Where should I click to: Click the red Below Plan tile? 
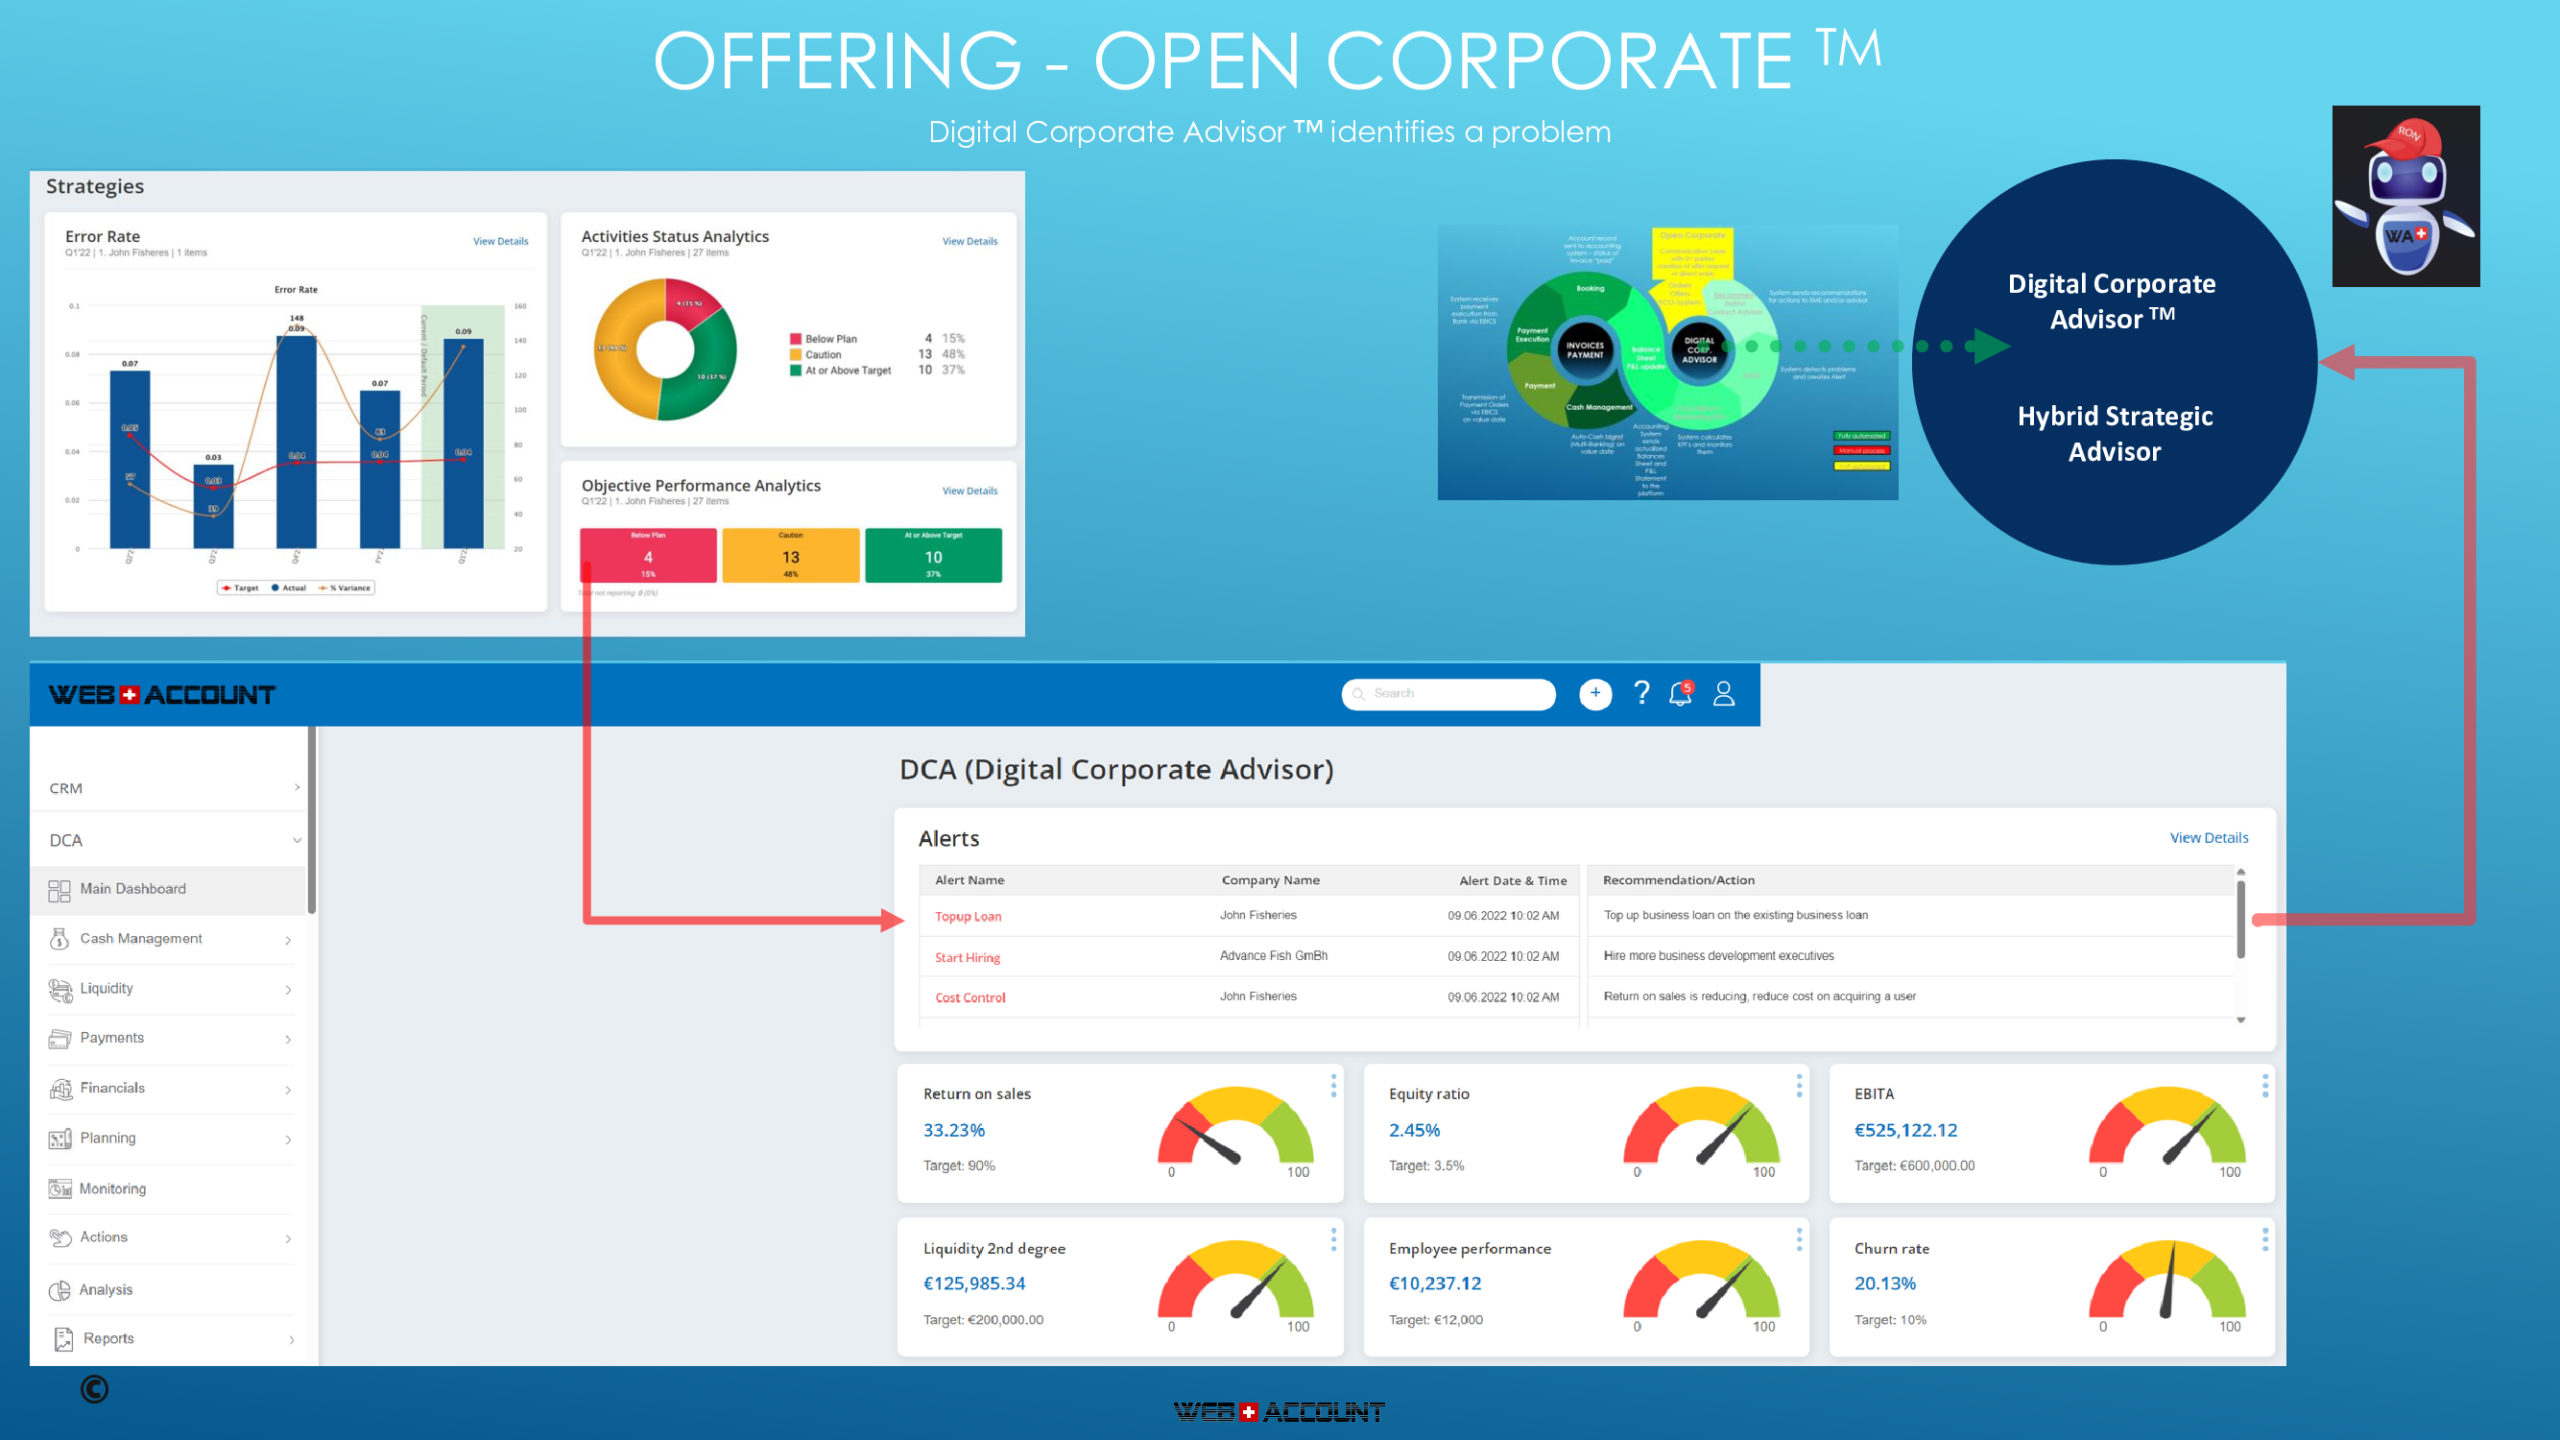pyautogui.click(x=648, y=555)
